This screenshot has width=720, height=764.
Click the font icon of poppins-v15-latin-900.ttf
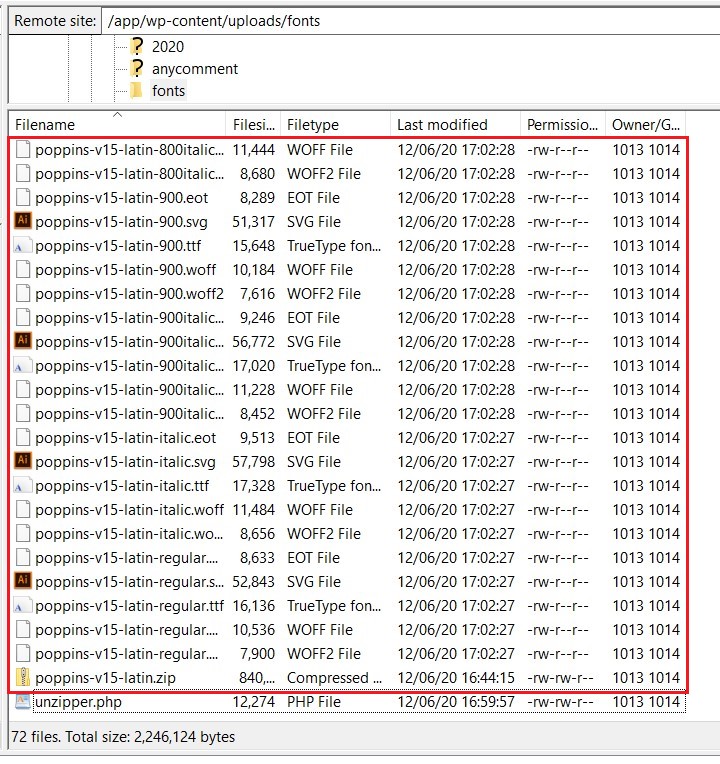(x=23, y=246)
